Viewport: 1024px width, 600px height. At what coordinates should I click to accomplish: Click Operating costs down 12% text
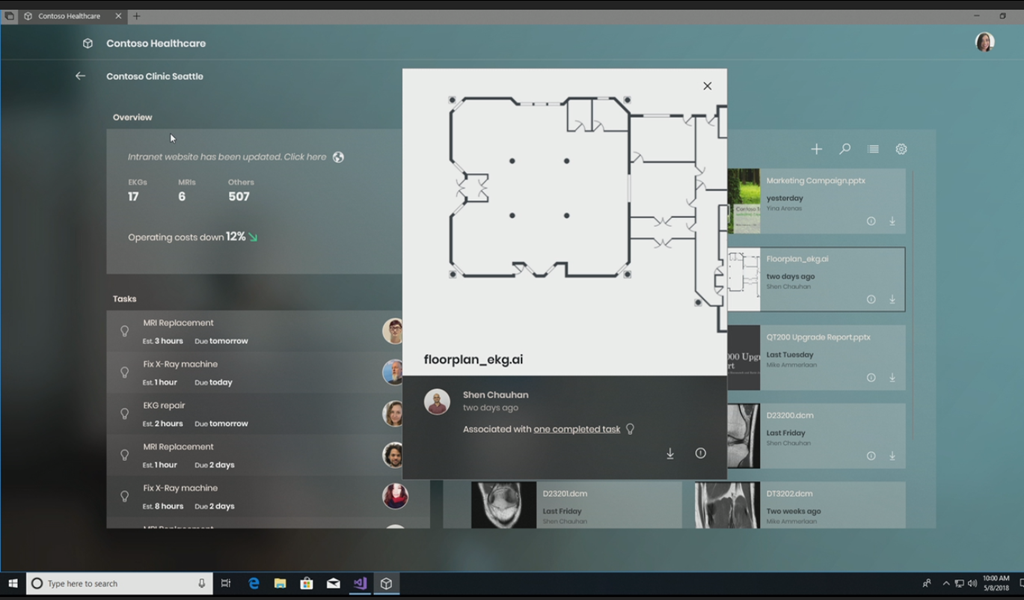[x=187, y=237]
